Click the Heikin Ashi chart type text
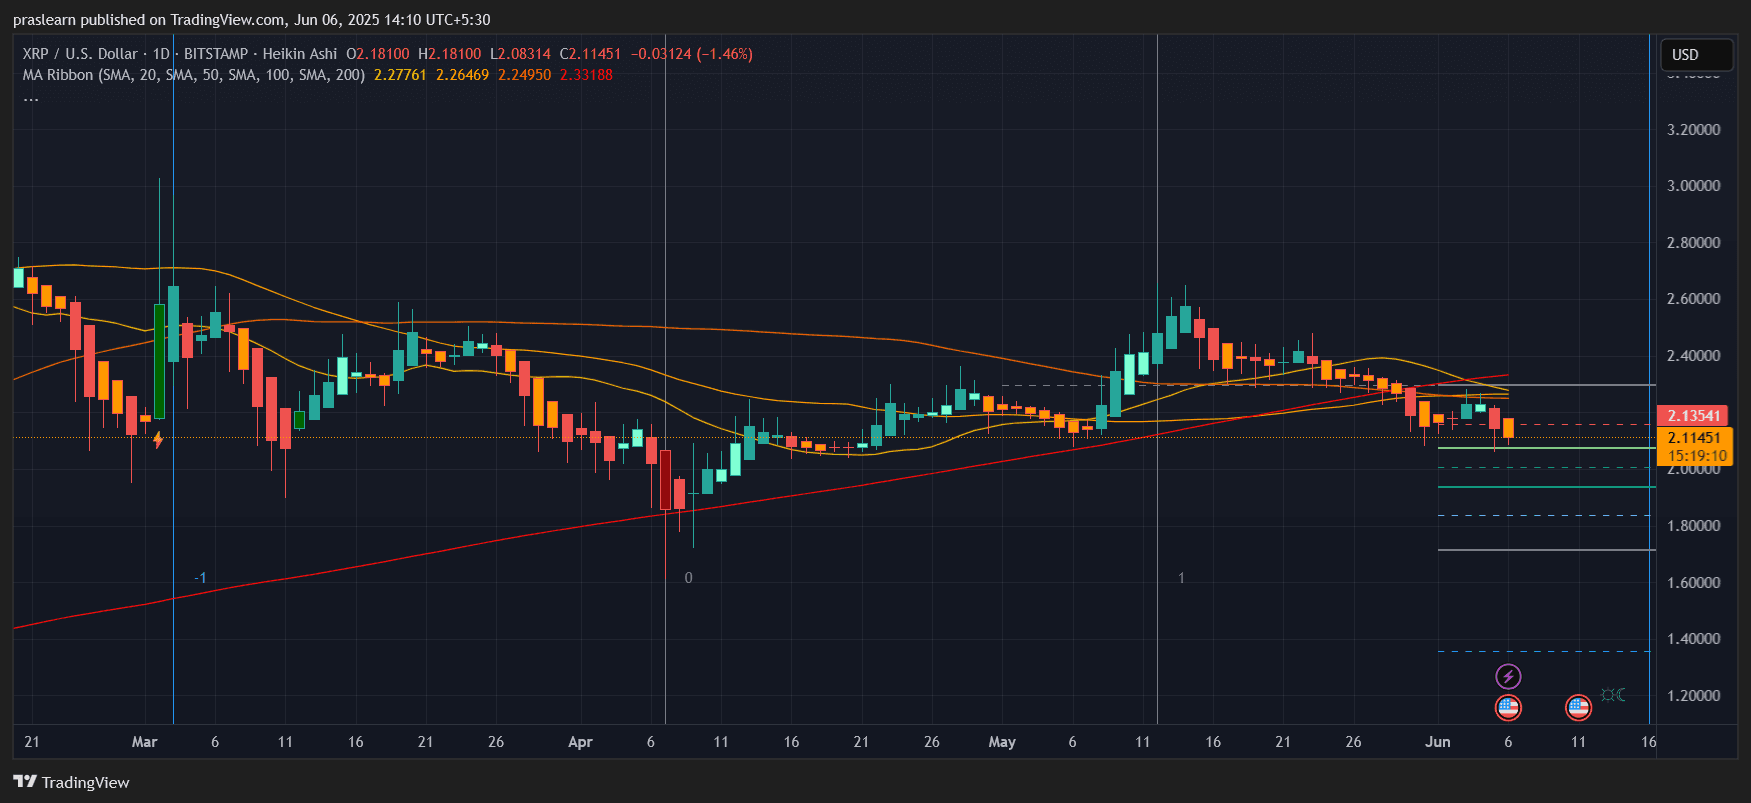1751x803 pixels. coord(300,54)
